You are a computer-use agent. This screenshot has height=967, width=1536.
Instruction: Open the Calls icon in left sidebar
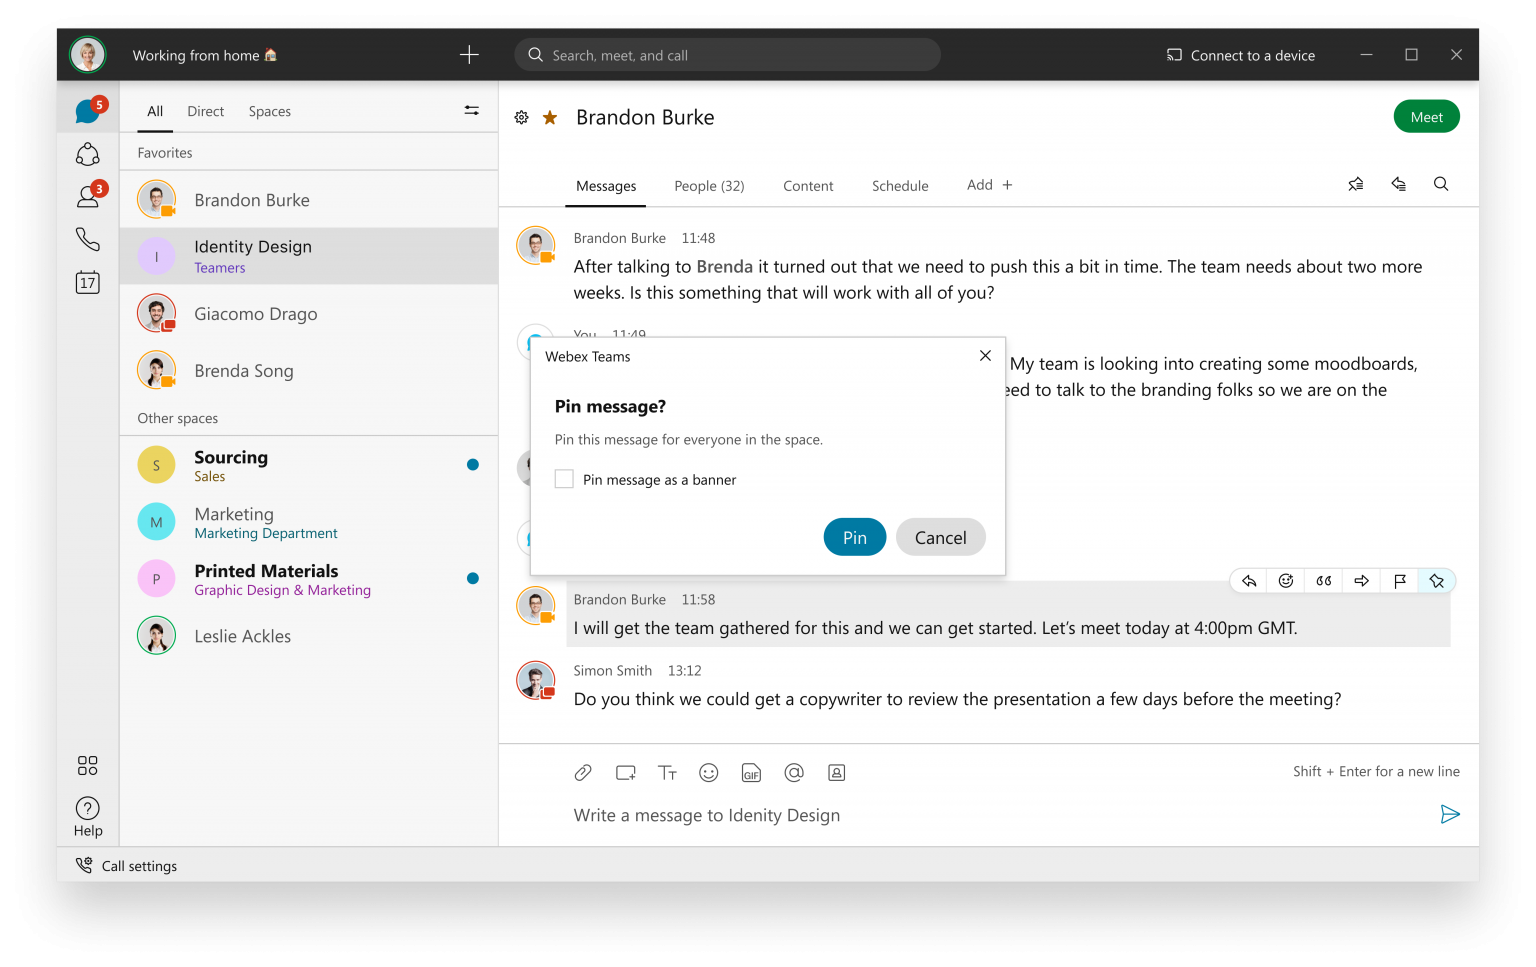pos(88,239)
